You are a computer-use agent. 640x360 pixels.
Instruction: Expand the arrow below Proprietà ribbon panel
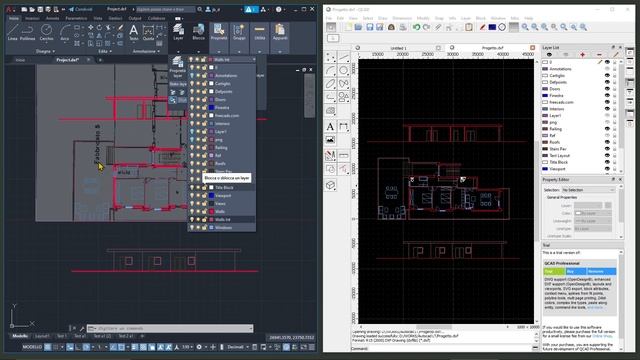pyautogui.click(x=219, y=52)
